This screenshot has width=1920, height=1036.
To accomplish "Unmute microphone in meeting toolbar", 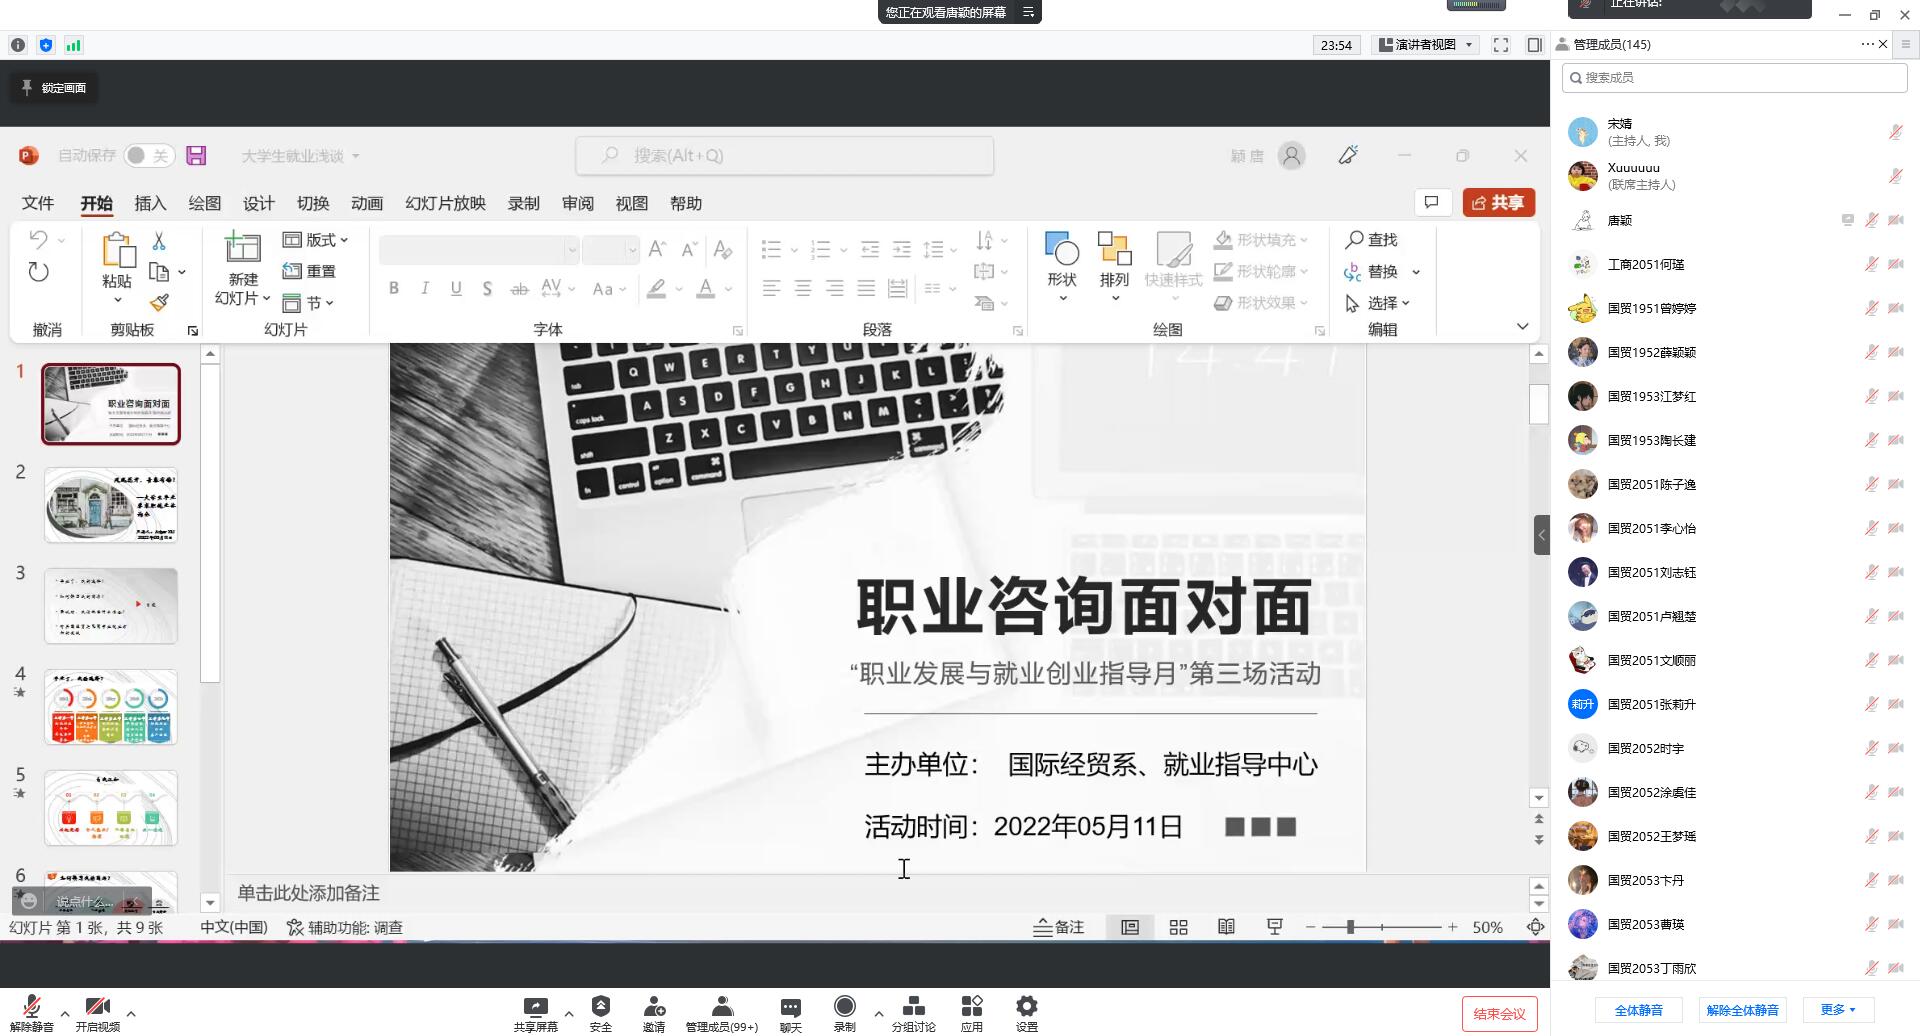I will 32,1007.
